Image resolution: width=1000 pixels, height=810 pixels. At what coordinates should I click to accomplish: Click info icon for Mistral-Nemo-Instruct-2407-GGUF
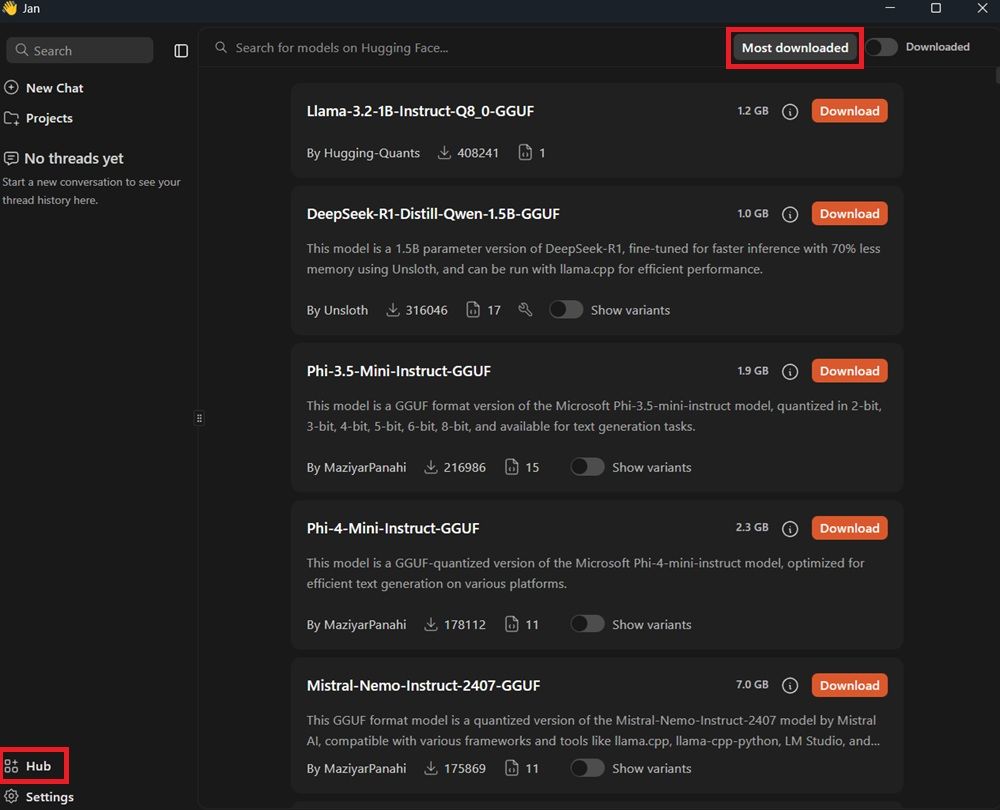(790, 686)
